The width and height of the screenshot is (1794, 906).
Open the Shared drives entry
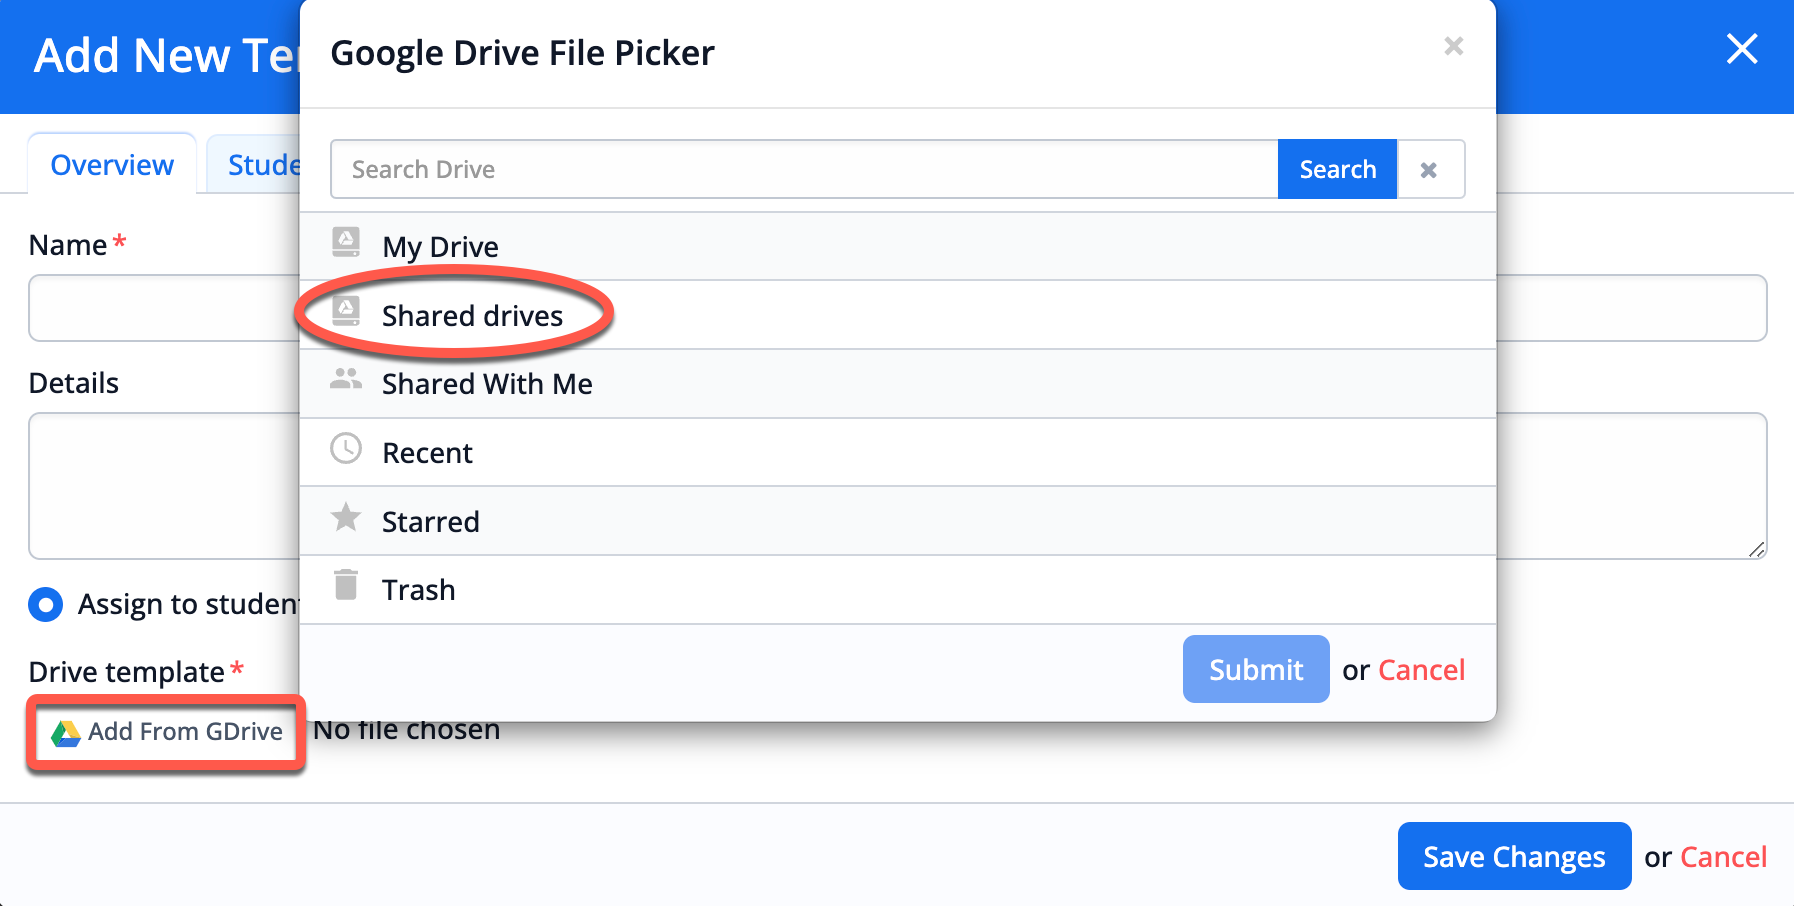coord(898,315)
